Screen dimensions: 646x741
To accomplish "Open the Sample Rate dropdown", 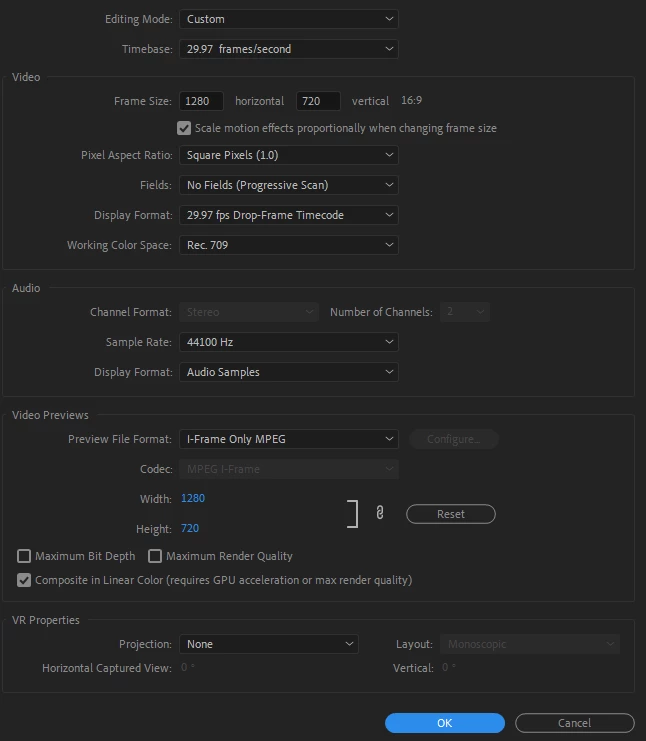I will (x=289, y=342).
